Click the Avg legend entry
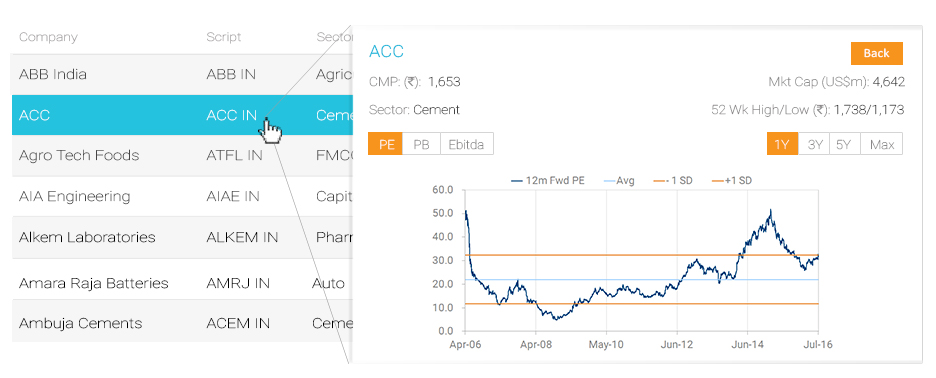The height and width of the screenshot is (378, 936). click(x=618, y=180)
